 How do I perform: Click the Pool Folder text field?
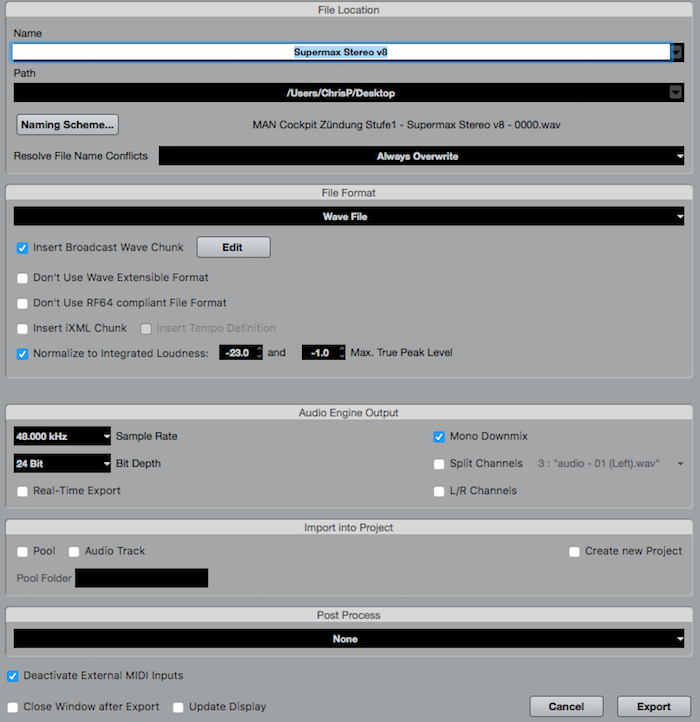[x=141, y=578]
